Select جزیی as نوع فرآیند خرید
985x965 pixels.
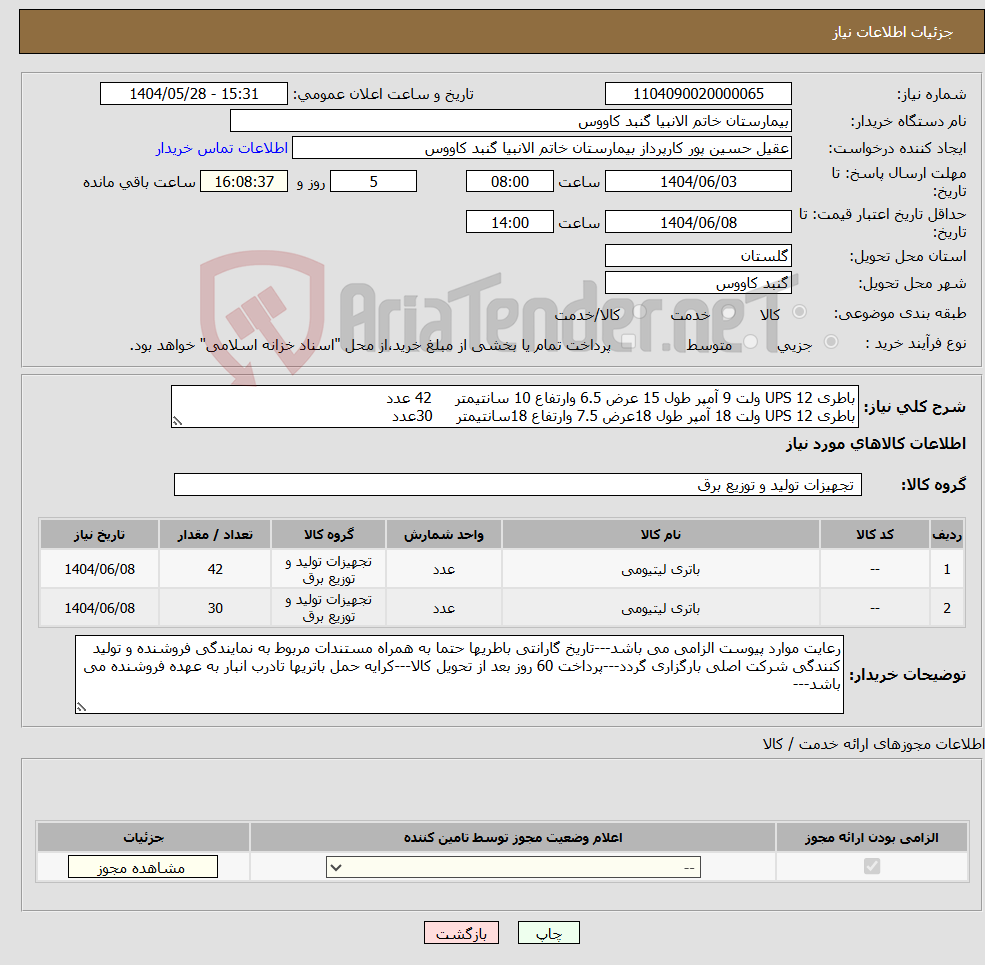[829, 343]
